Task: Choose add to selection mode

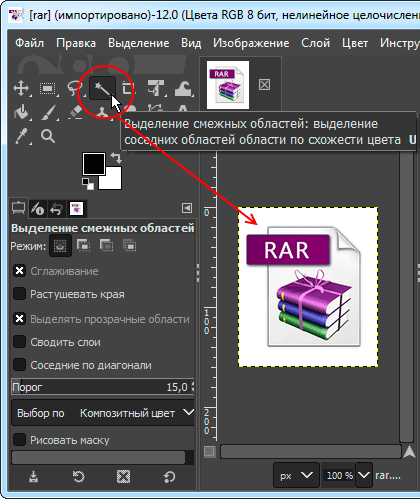Action: [83, 245]
